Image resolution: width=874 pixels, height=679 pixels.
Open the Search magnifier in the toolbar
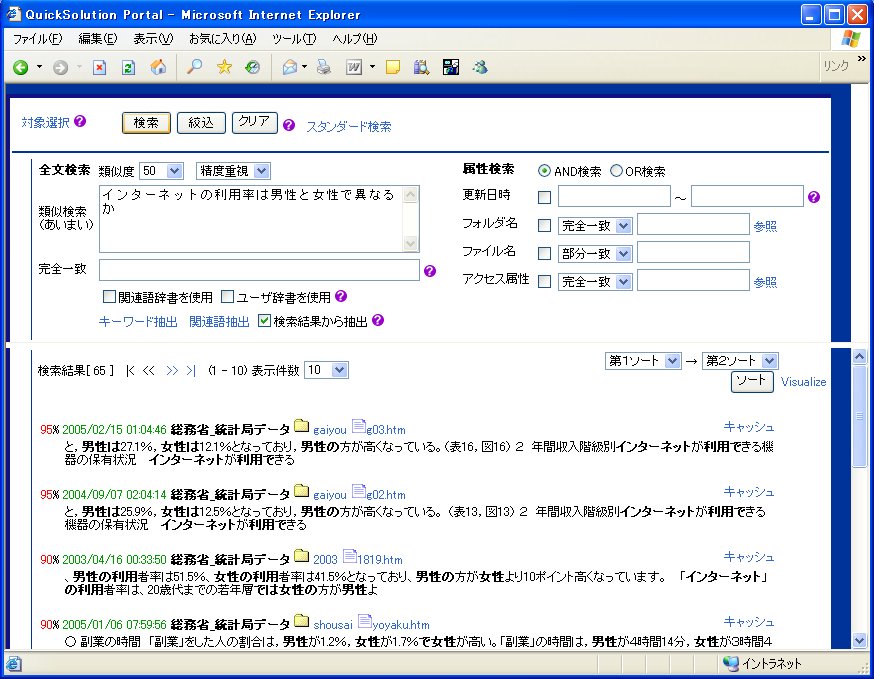point(194,67)
